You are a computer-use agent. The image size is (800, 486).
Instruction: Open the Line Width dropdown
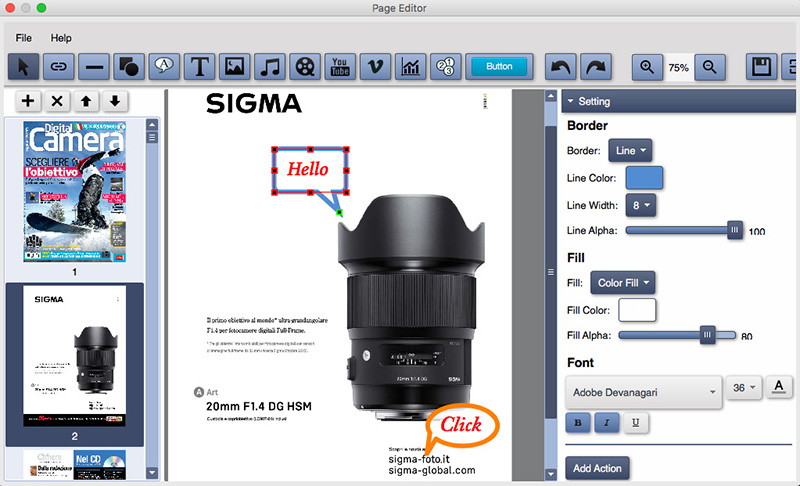(x=641, y=205)
